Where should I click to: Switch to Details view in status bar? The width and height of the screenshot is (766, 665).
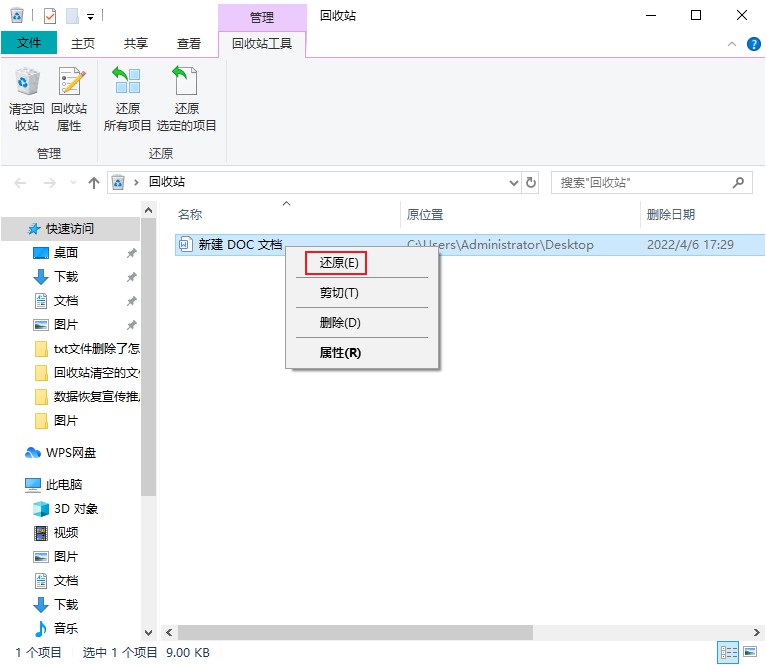click(x=729, y=652)
